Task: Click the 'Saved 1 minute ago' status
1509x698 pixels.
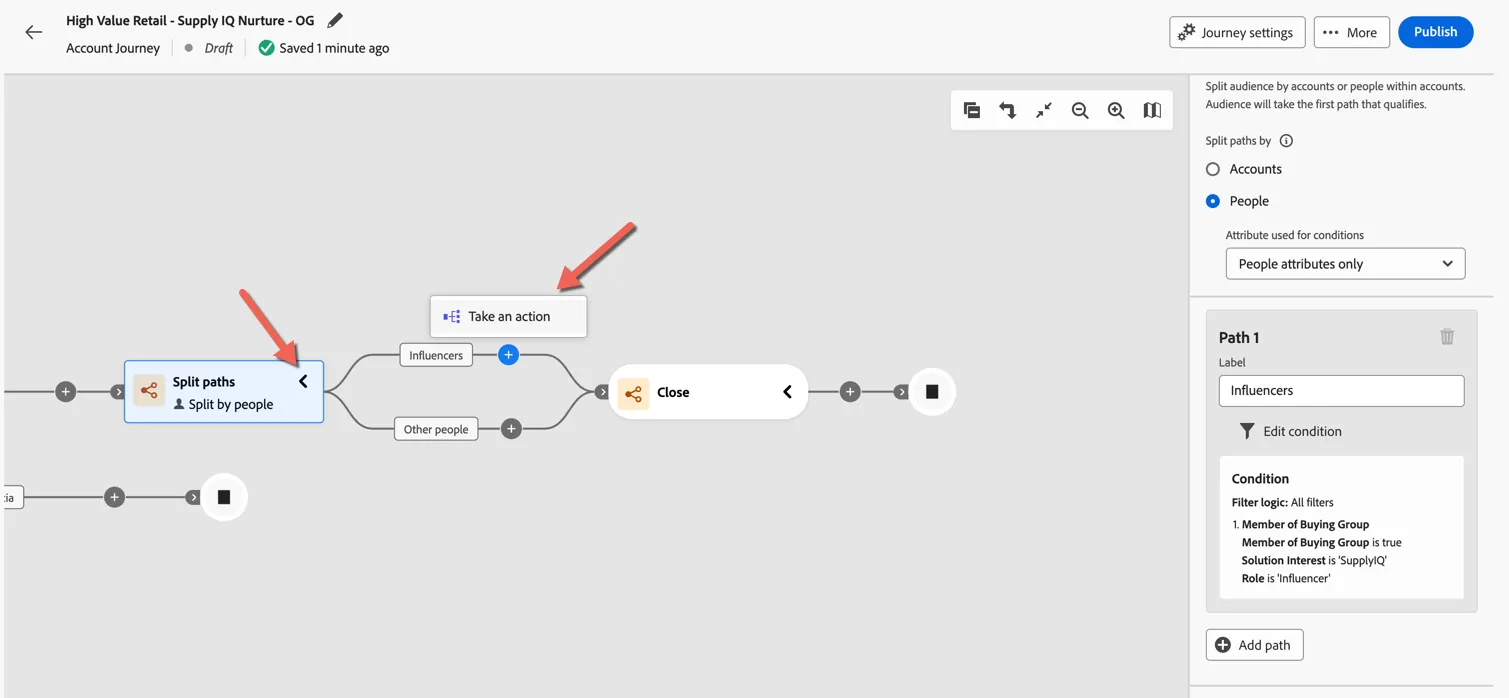Action: 334,48
